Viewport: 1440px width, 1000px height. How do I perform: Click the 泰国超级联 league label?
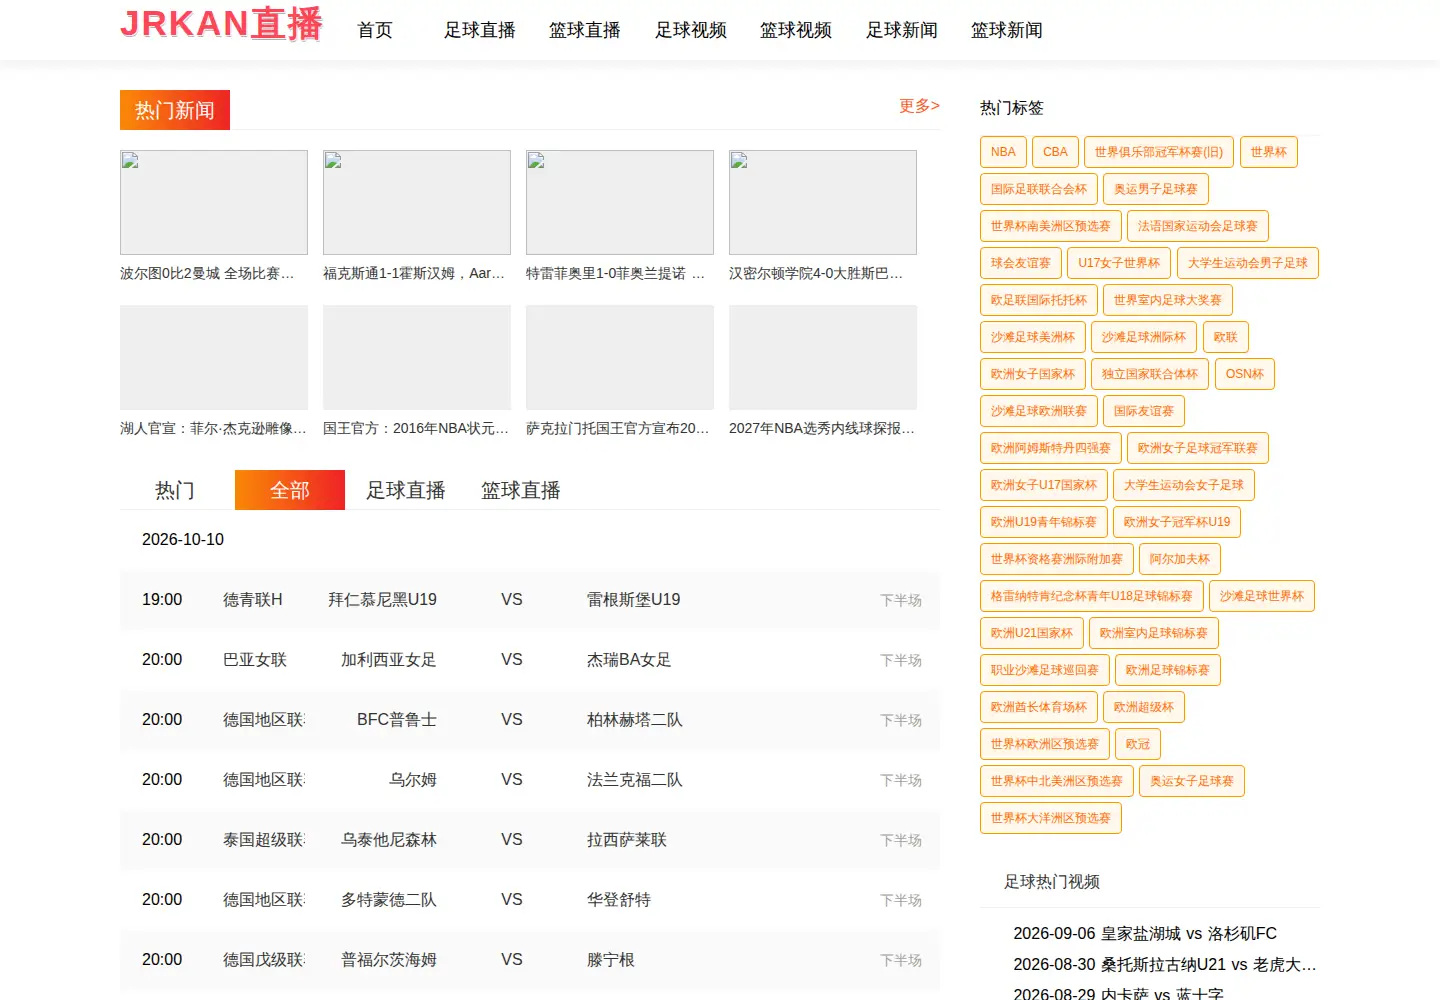(x=264, y=840)
